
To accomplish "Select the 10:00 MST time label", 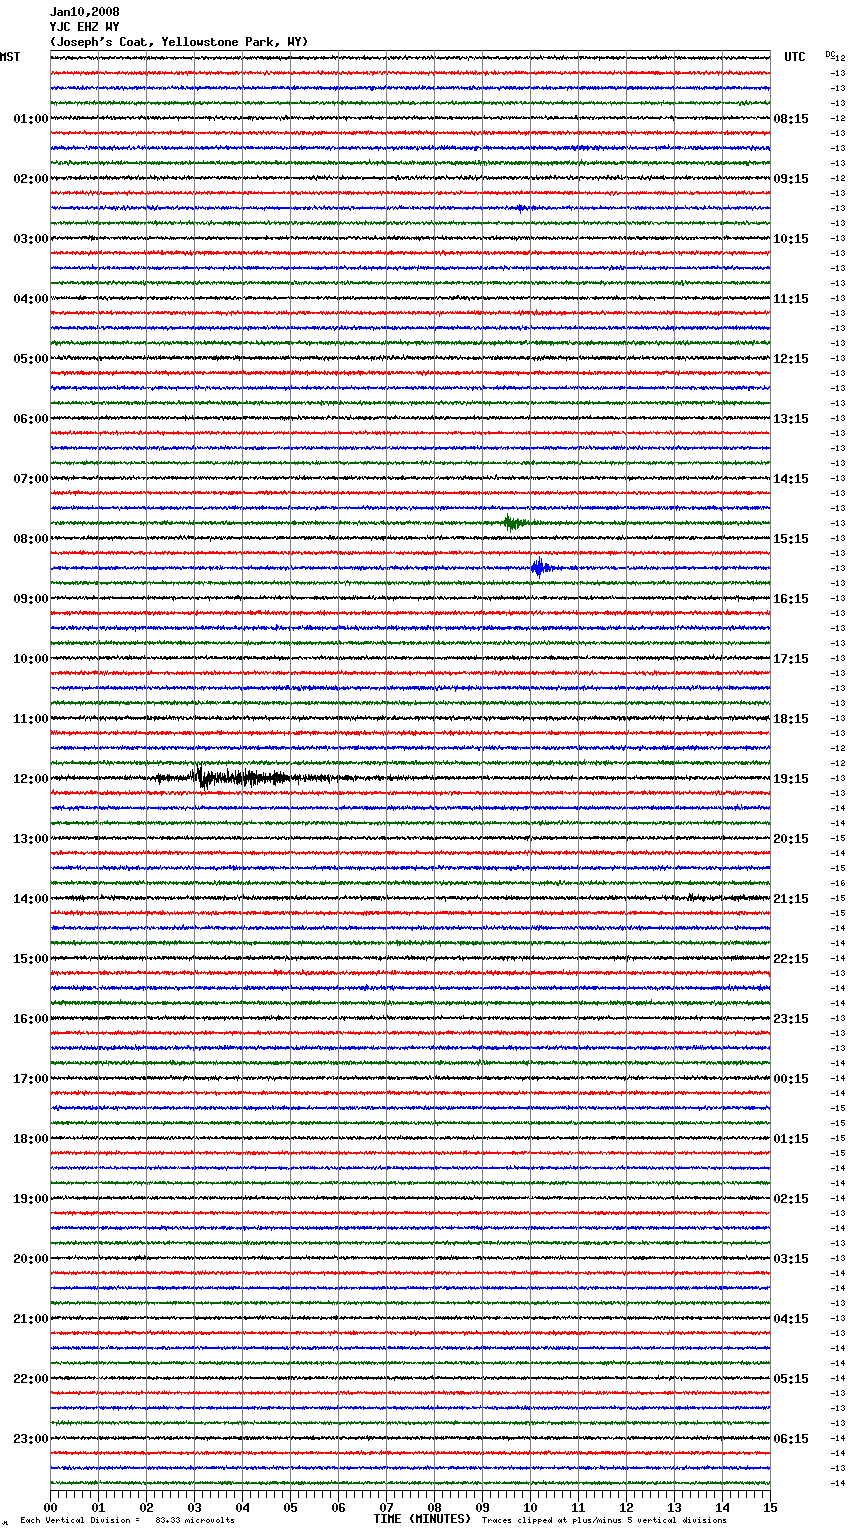I will [31, 659].
